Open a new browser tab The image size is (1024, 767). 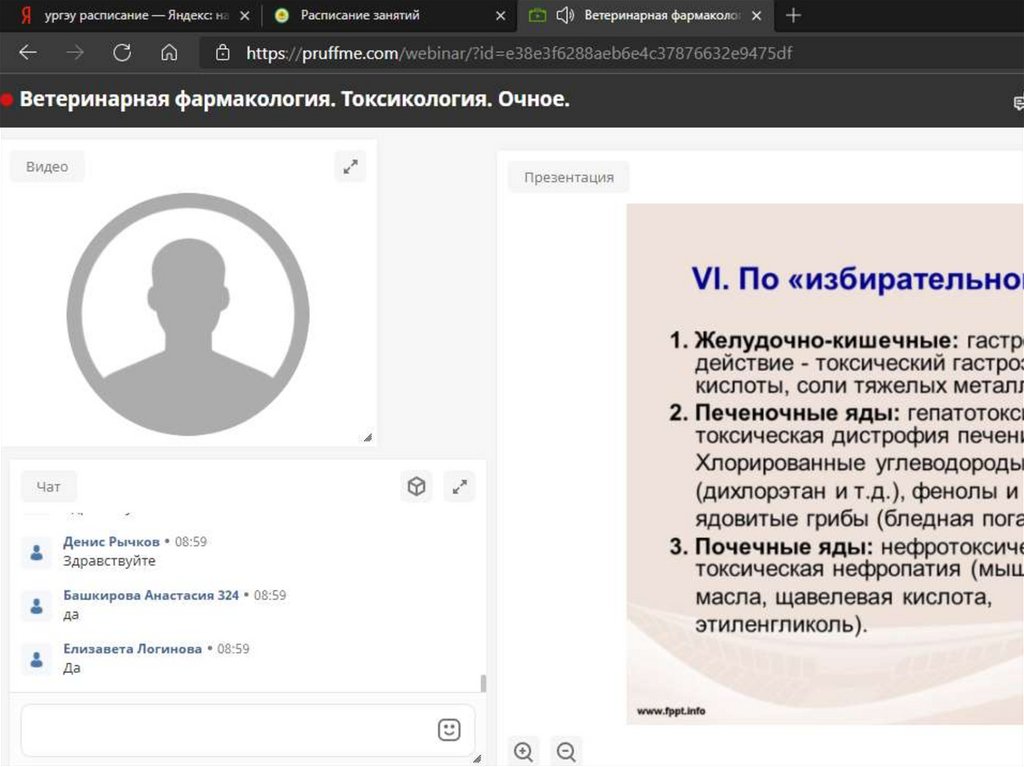pyautogui.click(x=793, y=15)
